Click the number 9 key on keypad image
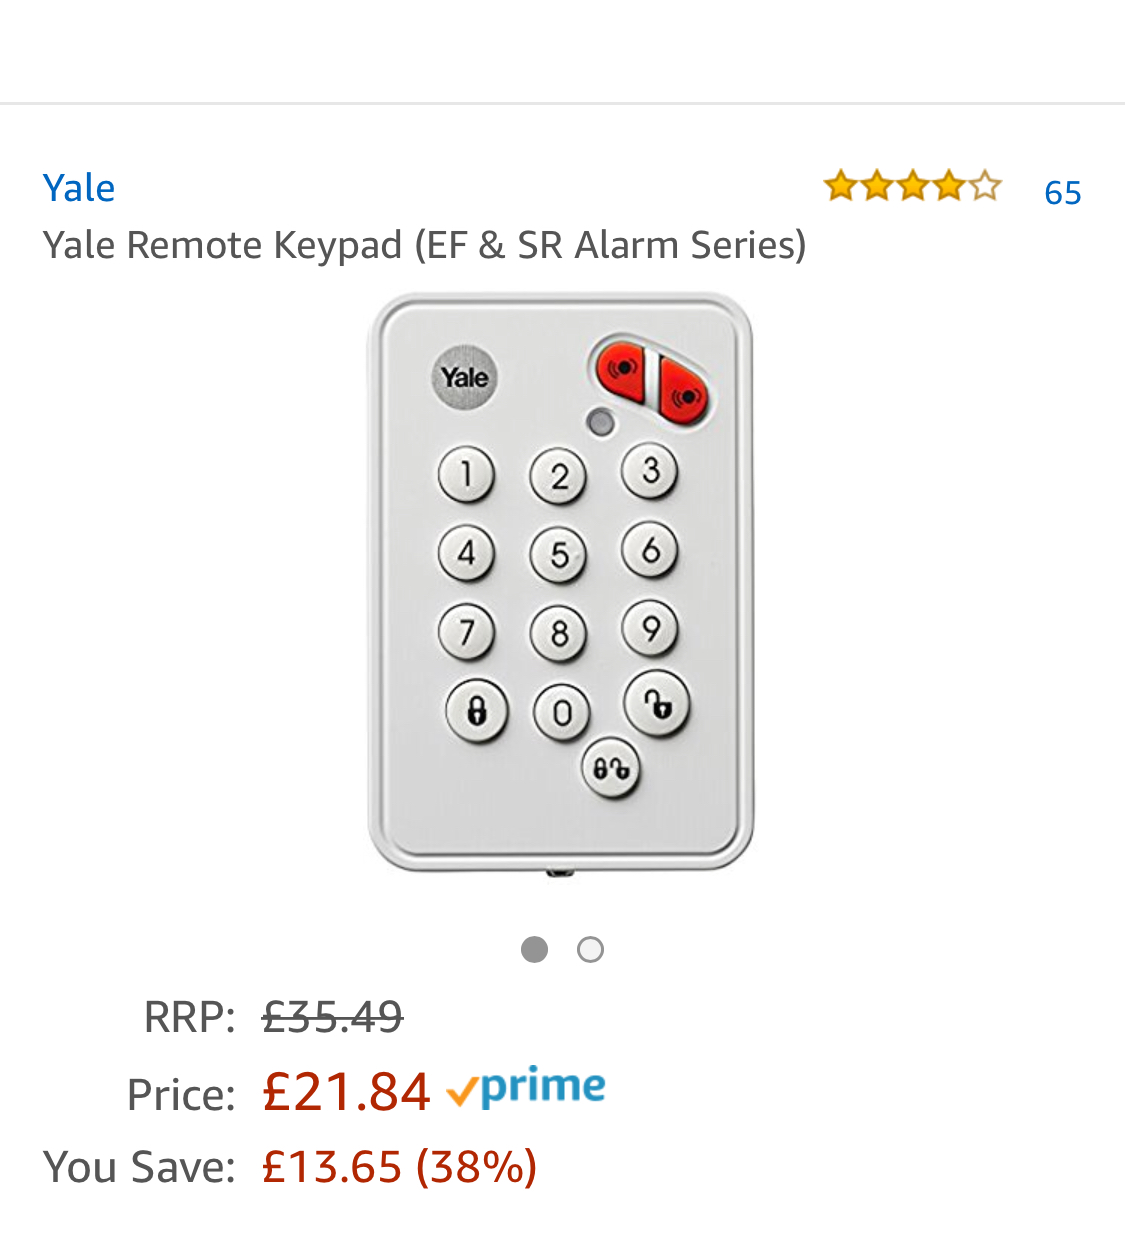Viewport: 1125px width, 1255px height. click(650, 628)
